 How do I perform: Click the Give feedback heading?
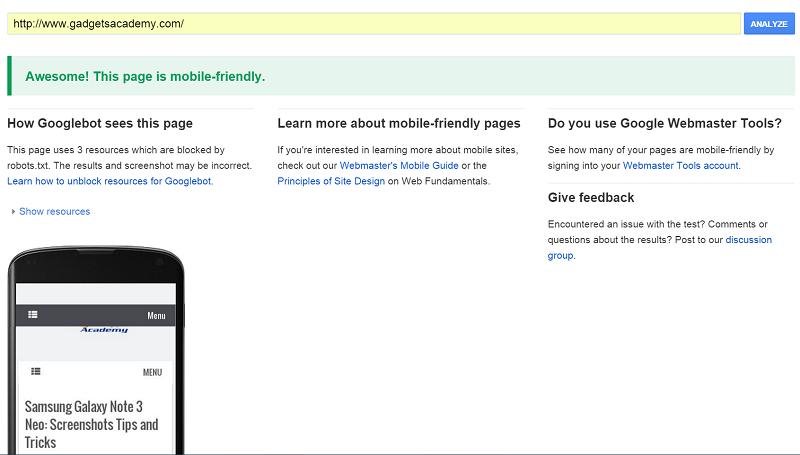tap(591, 198)
